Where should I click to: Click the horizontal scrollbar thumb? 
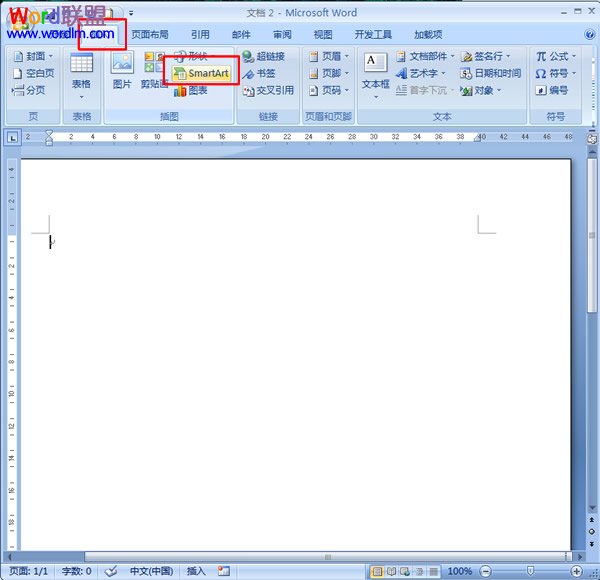pos(327,557)
